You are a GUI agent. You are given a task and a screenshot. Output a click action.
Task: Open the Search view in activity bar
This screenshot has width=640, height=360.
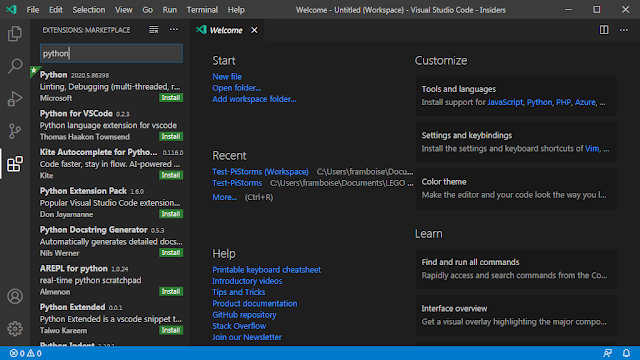click(x=15, y=66)
